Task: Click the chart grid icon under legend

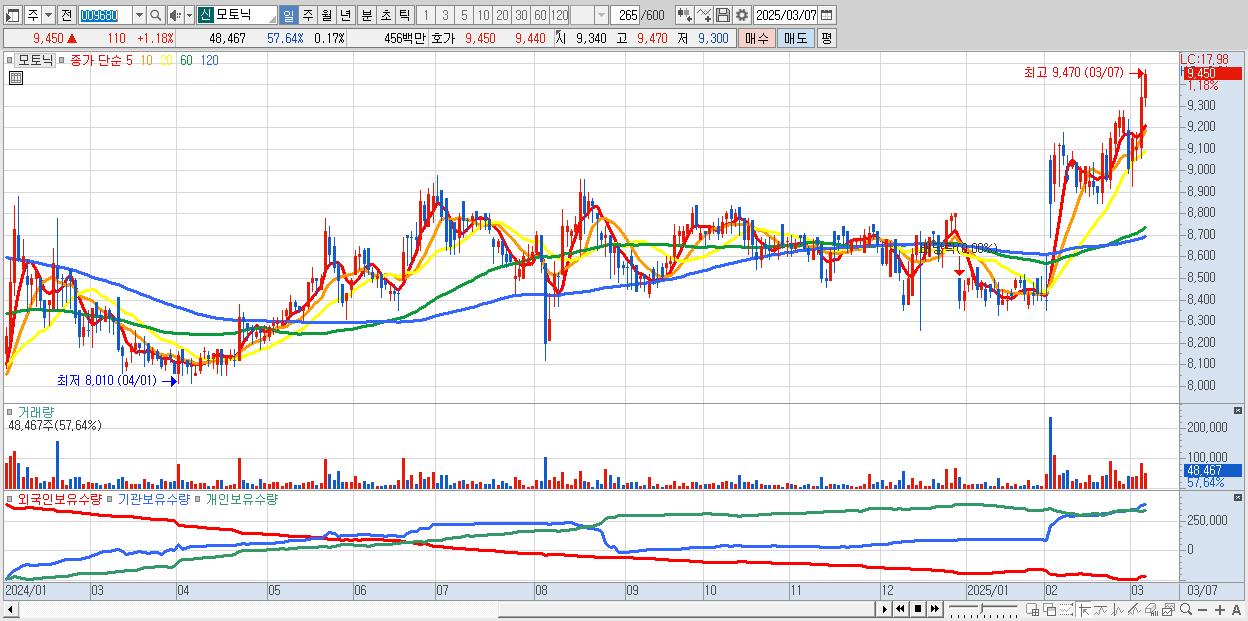Action: 14,77
